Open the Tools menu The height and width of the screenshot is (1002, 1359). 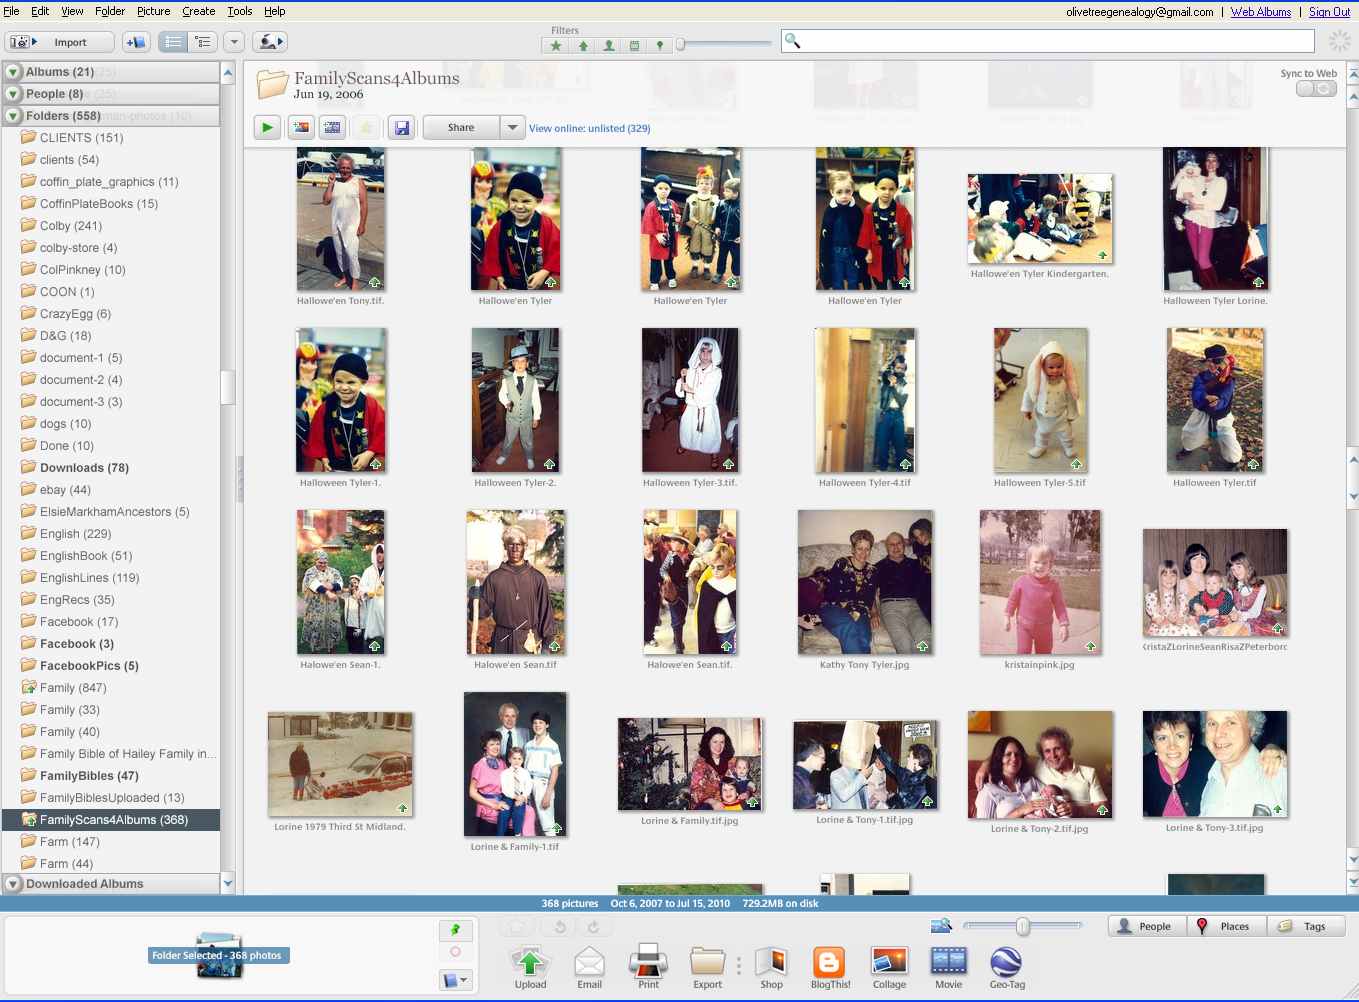(240, 11)
